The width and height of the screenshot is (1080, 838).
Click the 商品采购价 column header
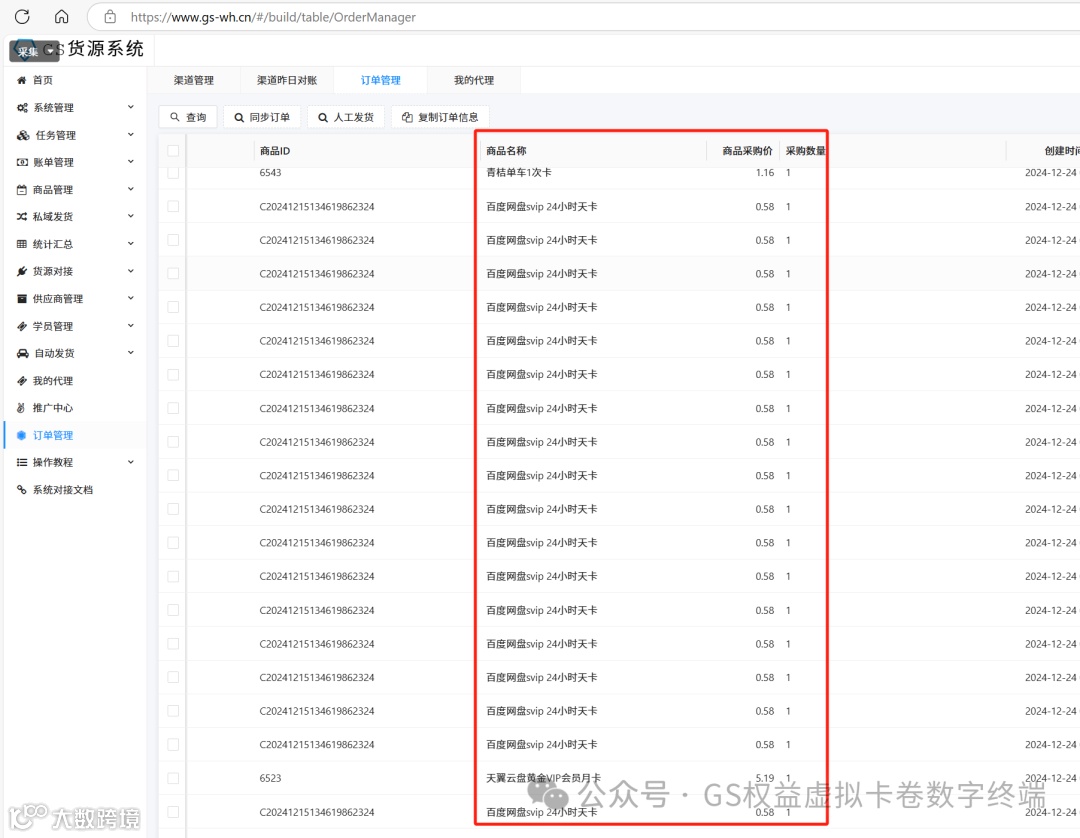747,151
